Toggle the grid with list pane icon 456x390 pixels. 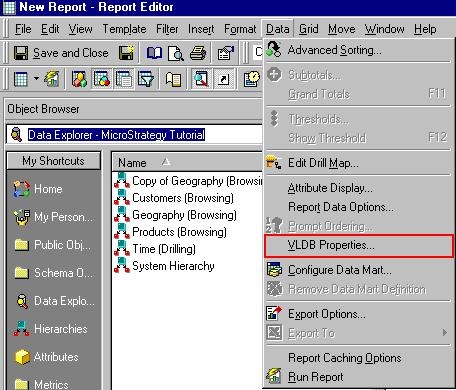[124, 79]
